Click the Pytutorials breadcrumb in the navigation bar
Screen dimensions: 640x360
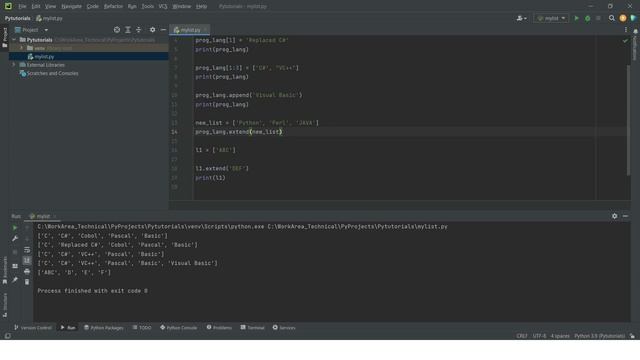tap(18, 18)
